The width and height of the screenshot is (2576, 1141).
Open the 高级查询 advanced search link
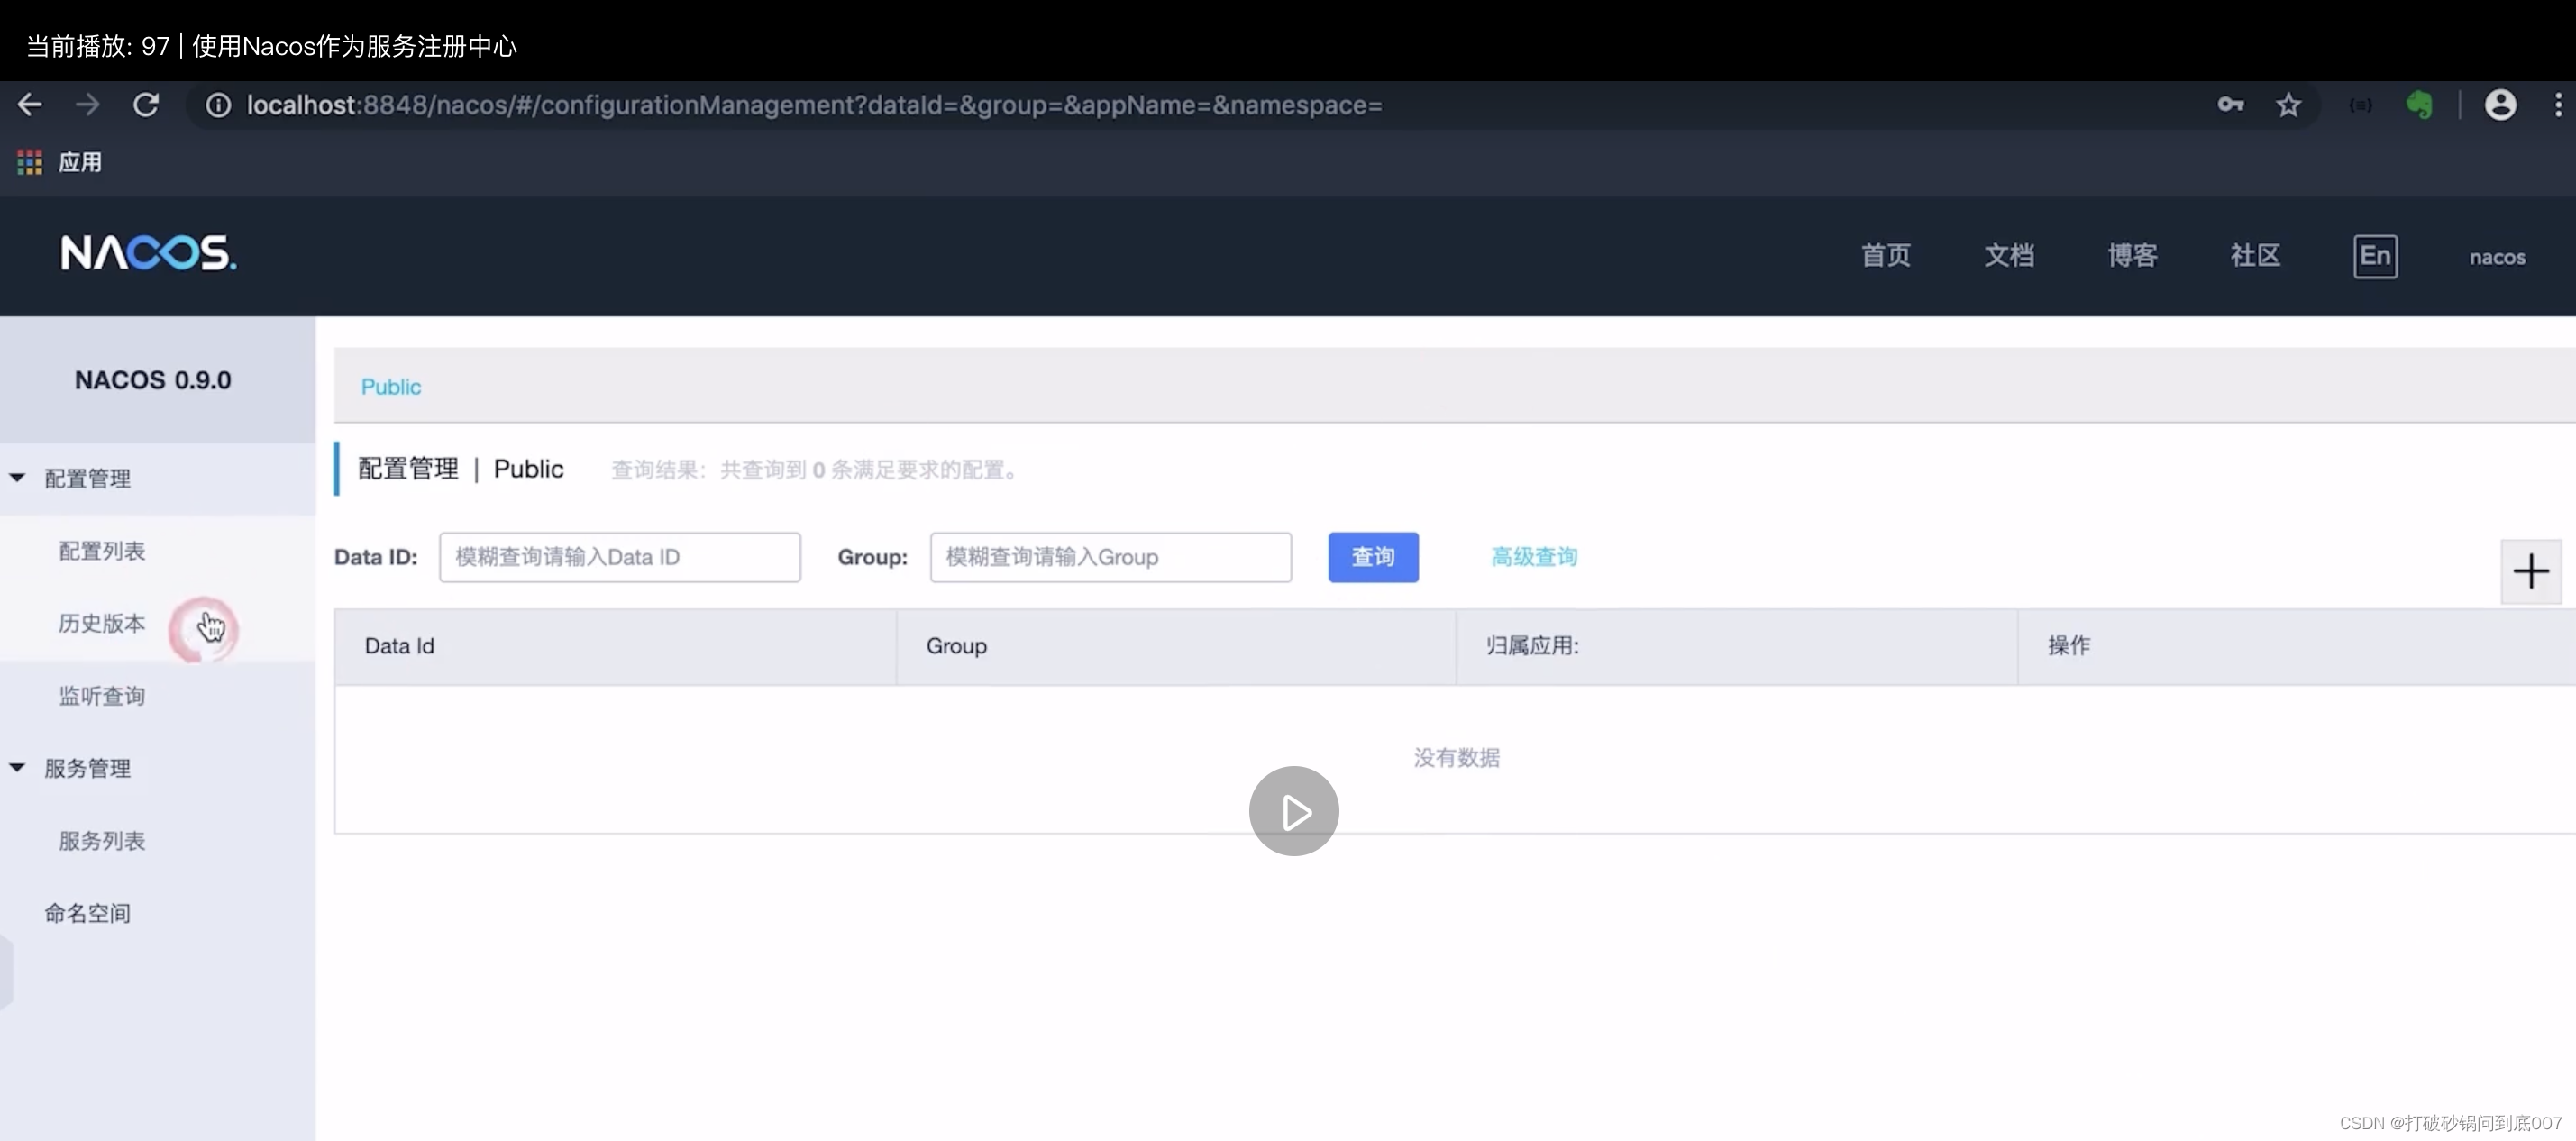(x=1534, y=557)
